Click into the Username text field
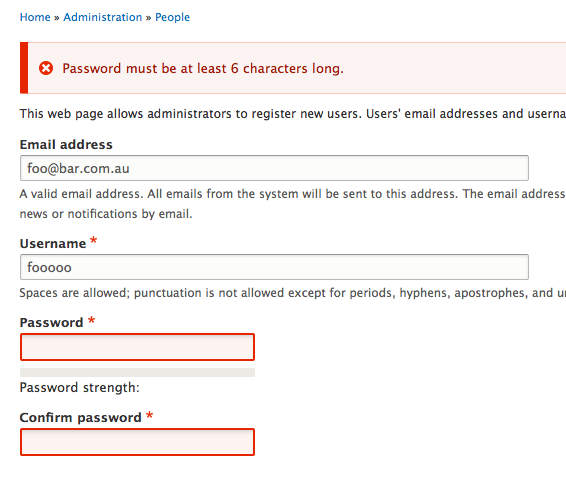 click(274, 267)
